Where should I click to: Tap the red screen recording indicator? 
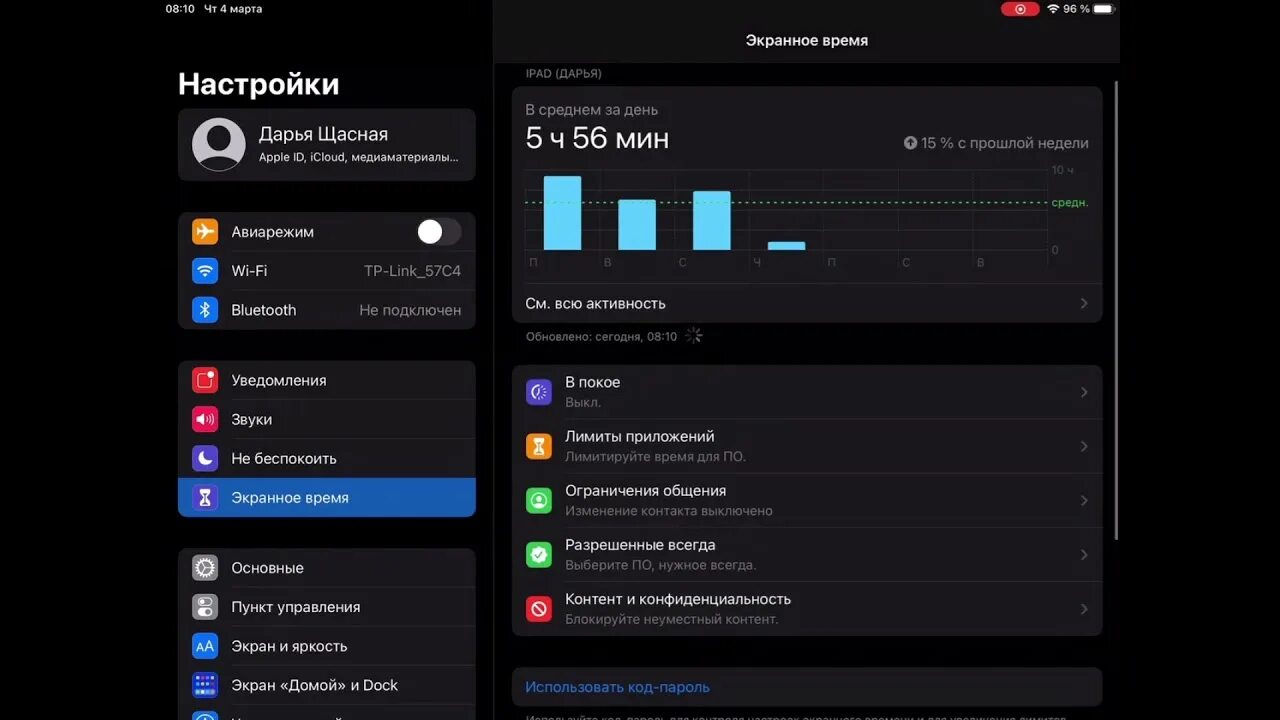click(x=1020, y=9)
